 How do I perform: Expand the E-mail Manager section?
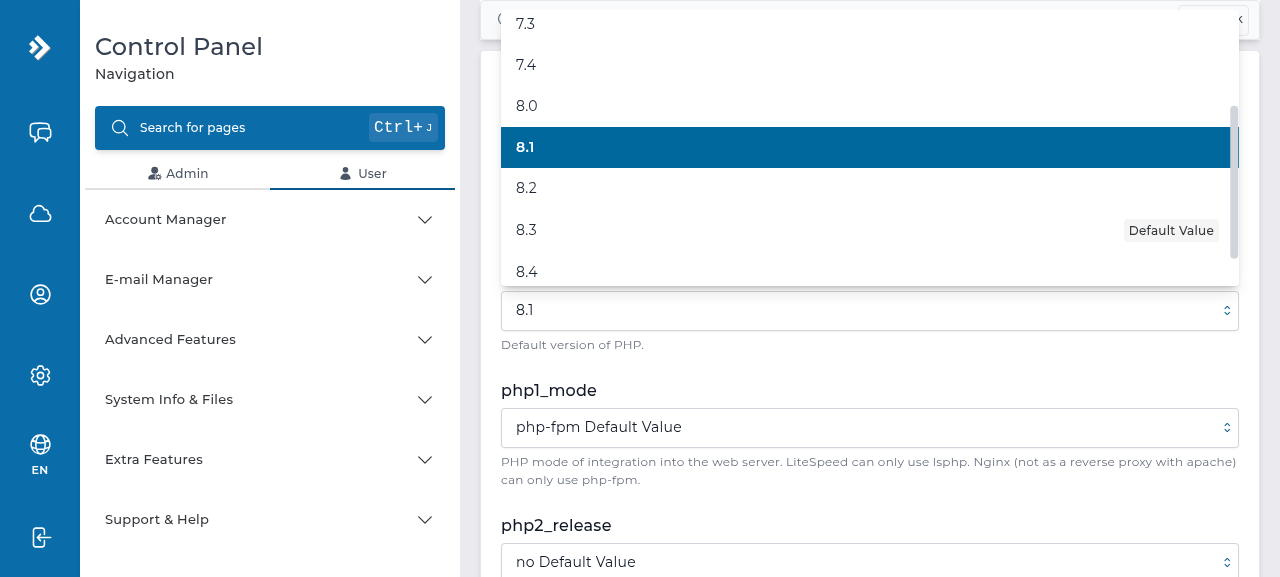point(270,280)
